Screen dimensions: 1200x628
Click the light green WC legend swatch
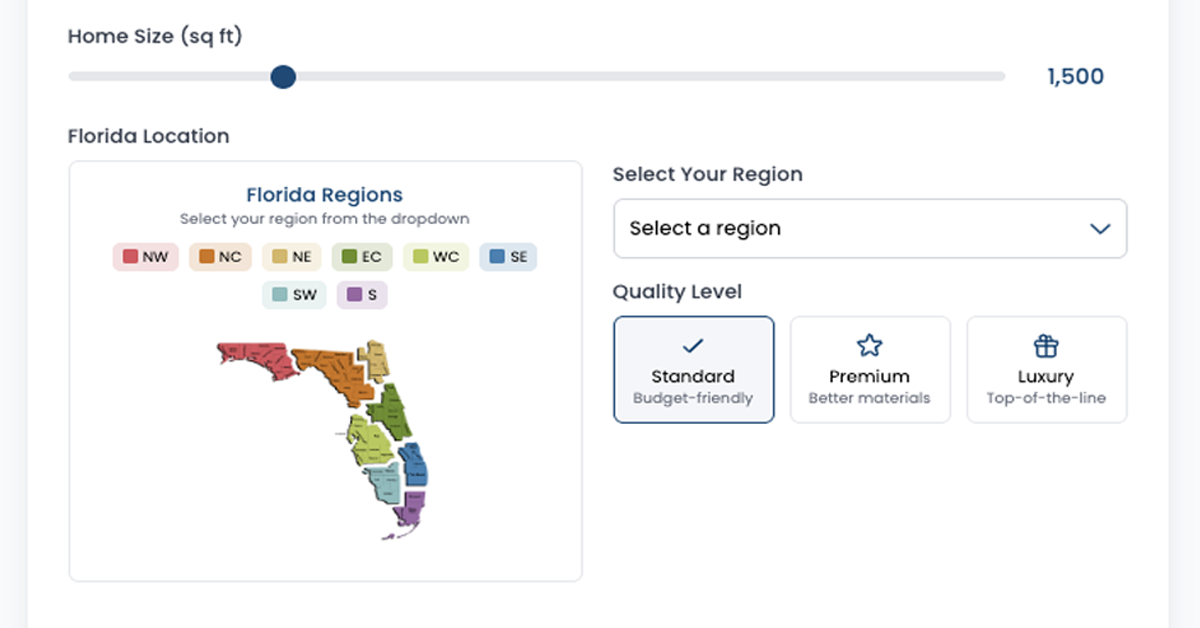(x=420, y=257)
